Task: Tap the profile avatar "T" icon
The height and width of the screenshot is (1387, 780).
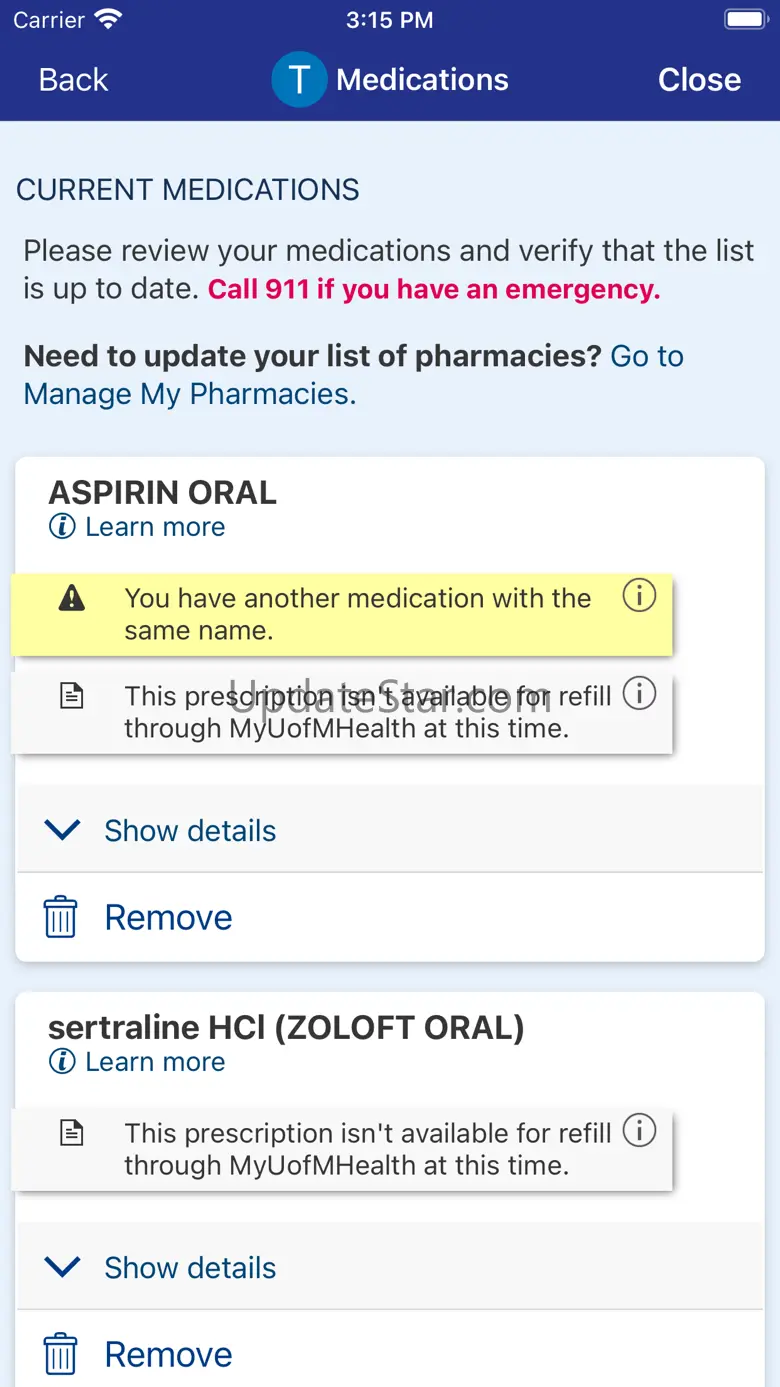Action: coord(299,80)
